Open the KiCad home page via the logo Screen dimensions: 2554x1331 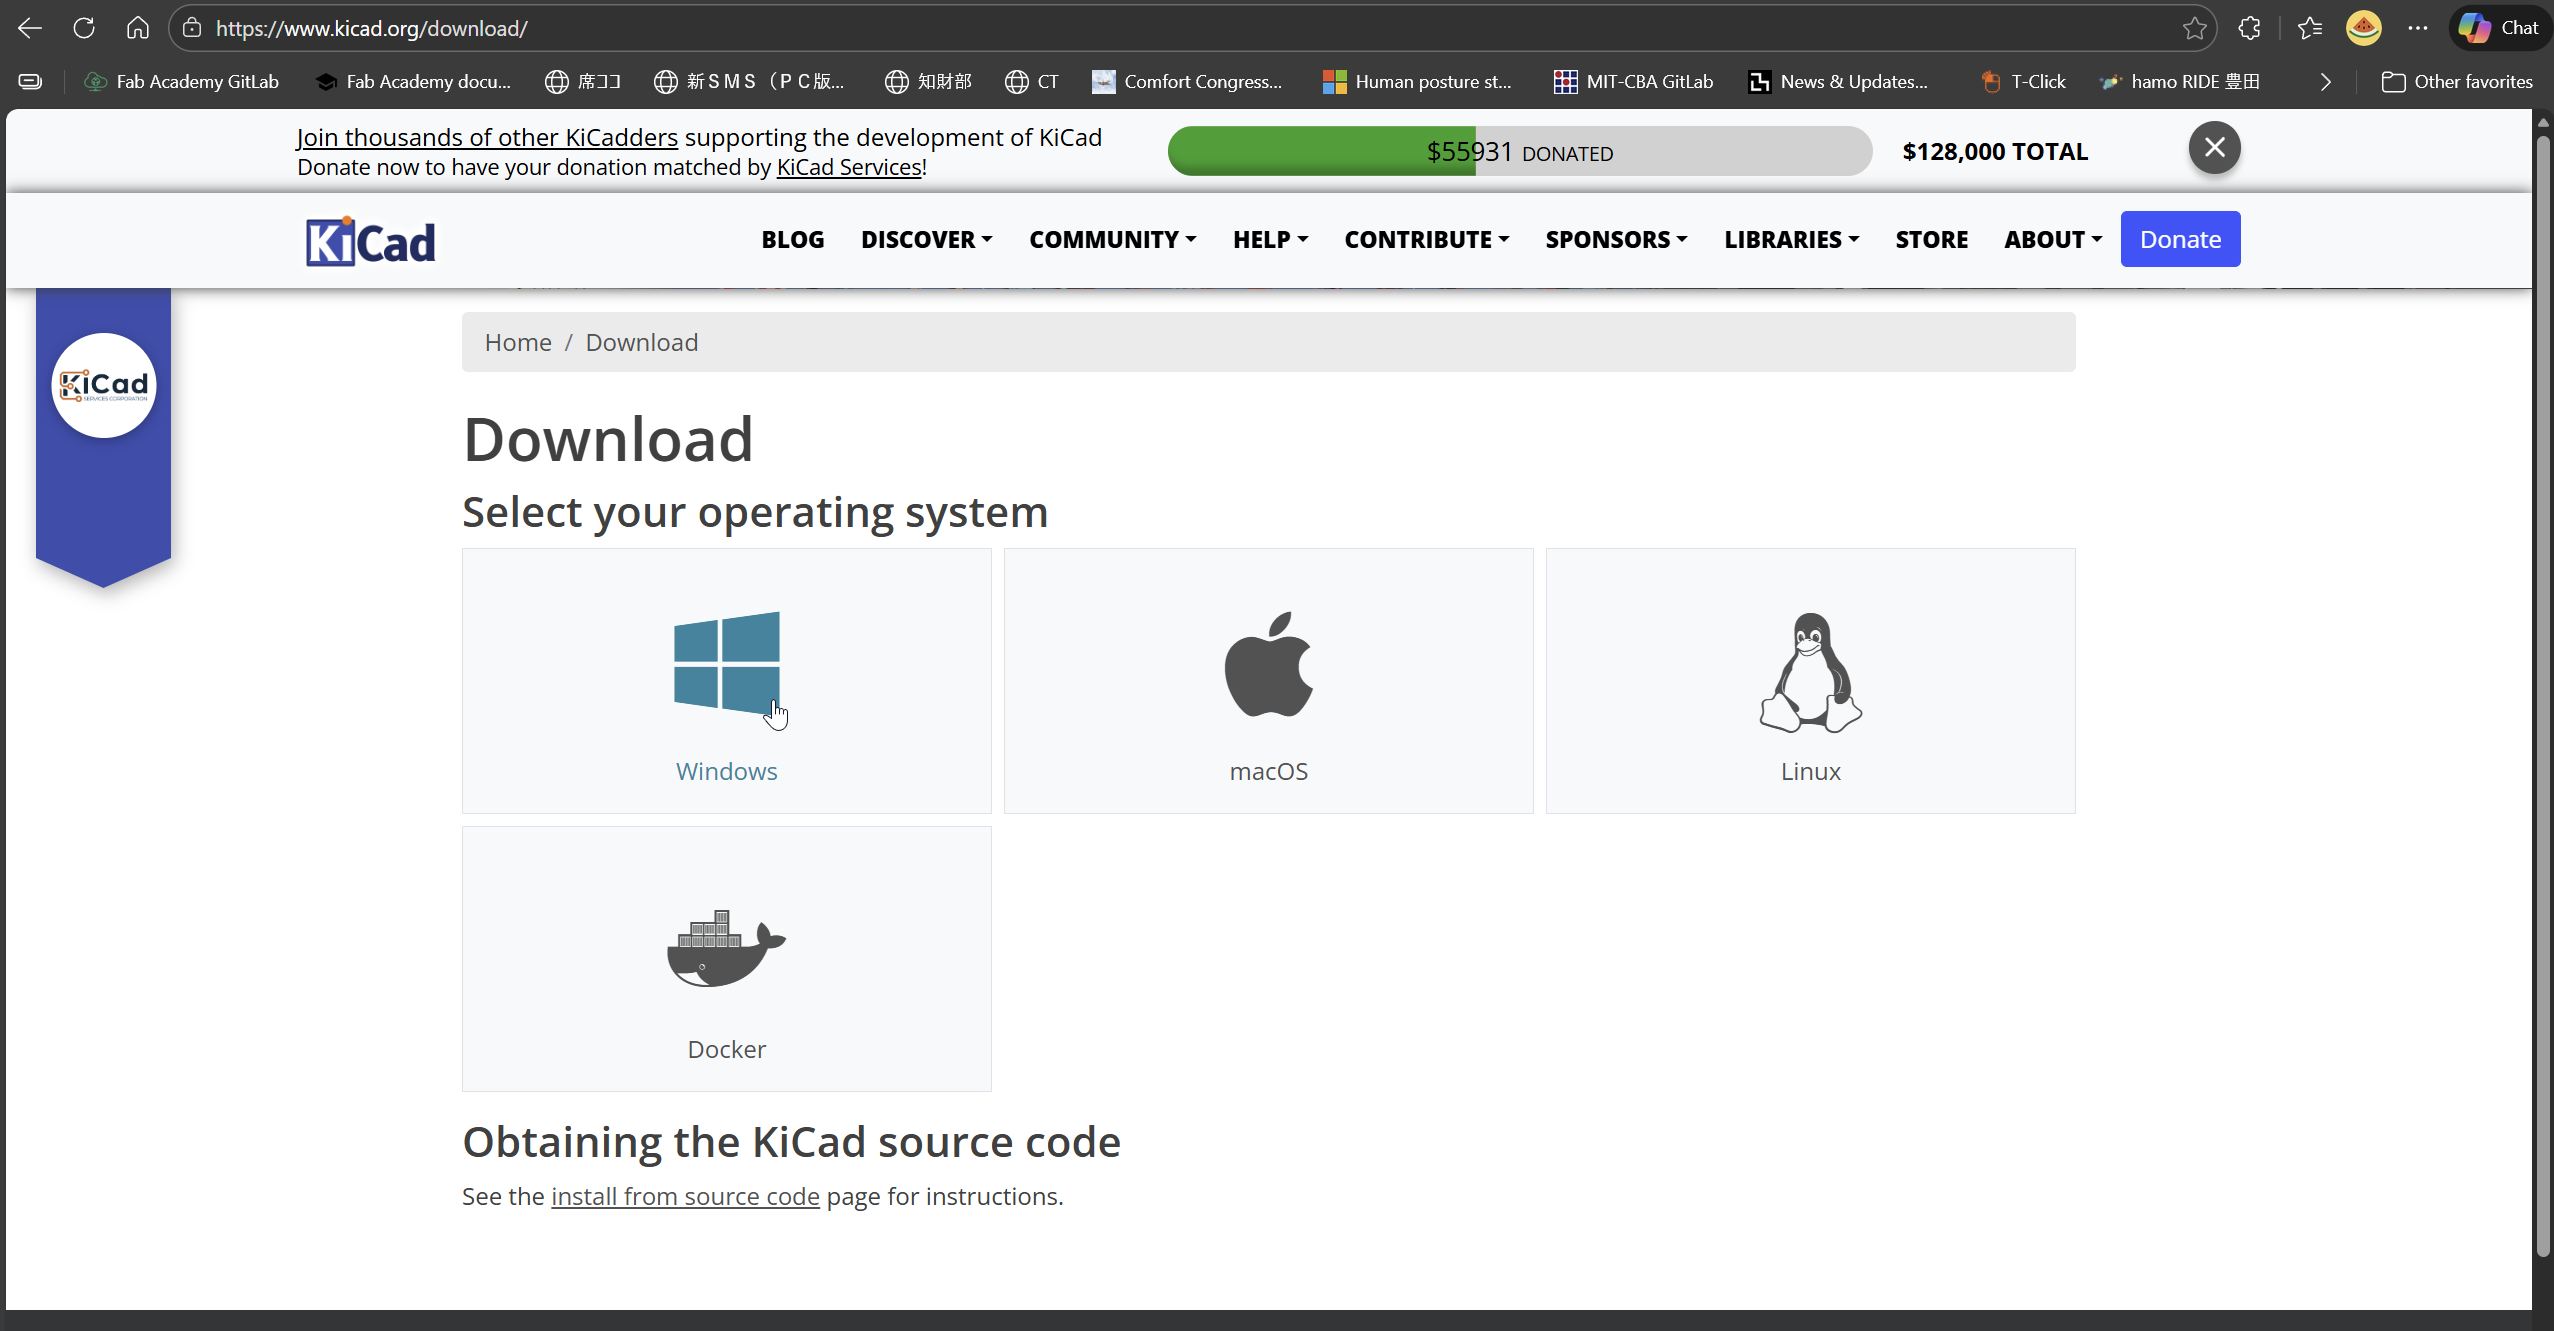click(367, 240)
